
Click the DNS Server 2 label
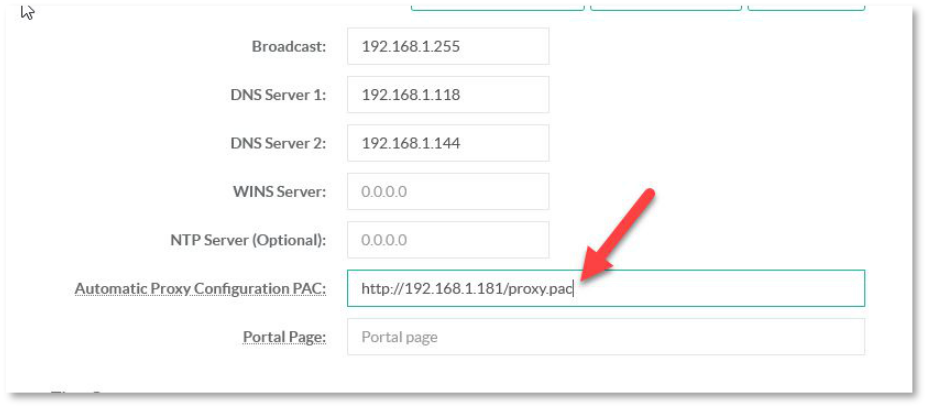277,143
